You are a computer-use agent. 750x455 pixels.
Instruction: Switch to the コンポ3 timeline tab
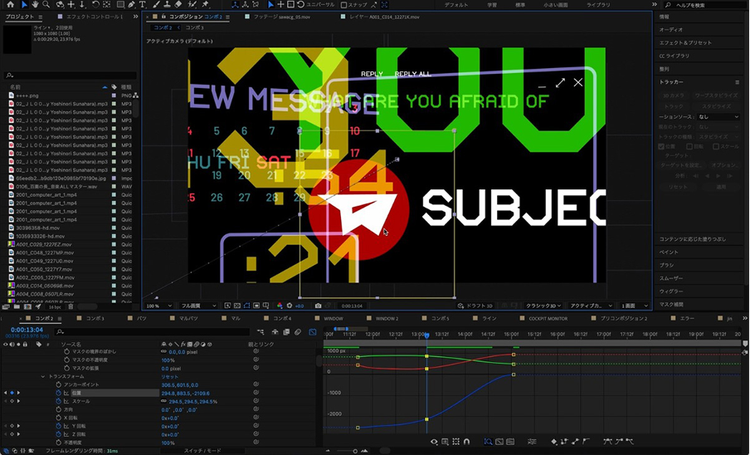[95, 318]
